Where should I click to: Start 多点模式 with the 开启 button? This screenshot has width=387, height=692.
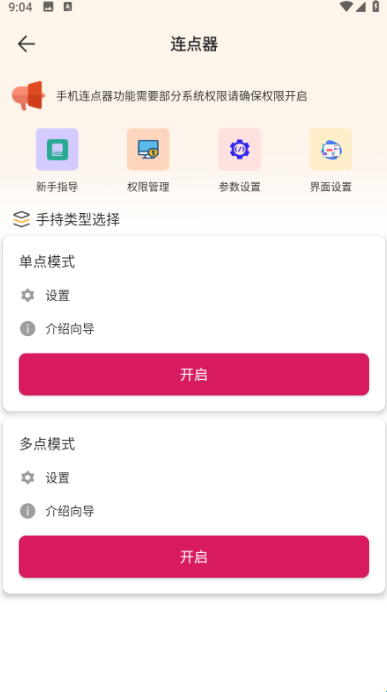click(194, 557)
